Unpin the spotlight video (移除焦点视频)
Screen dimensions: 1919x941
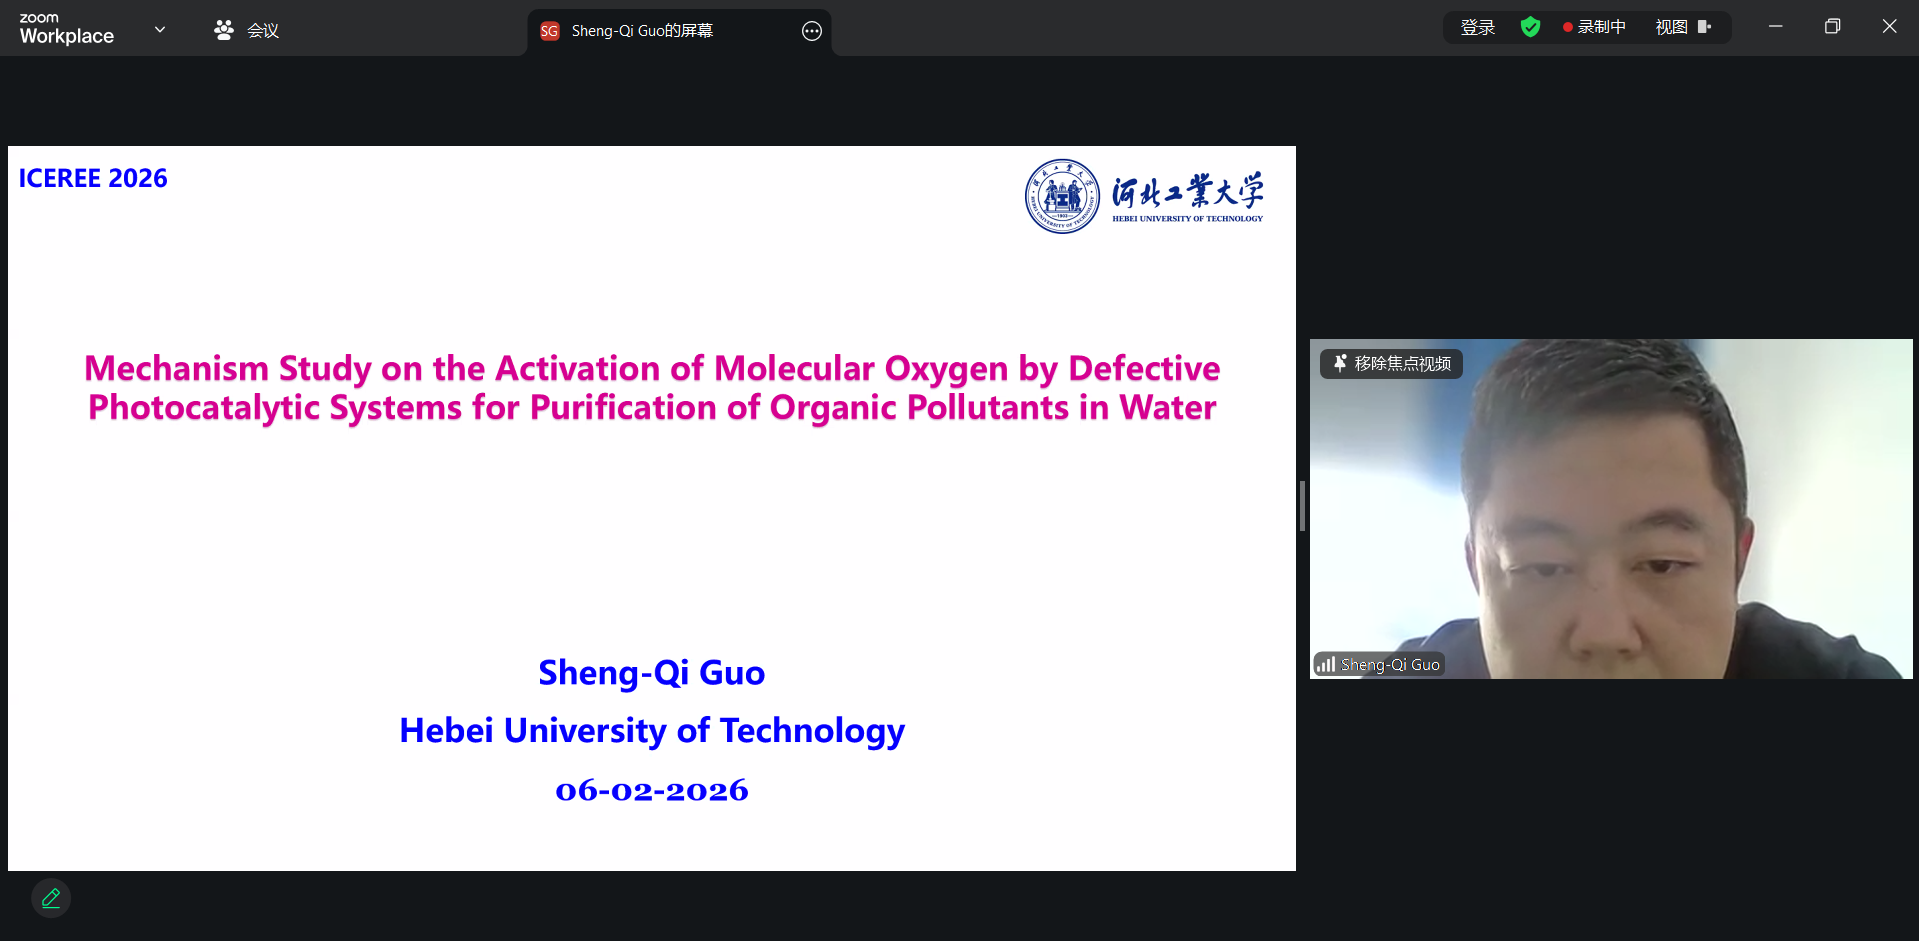(x=1391, y=364)
